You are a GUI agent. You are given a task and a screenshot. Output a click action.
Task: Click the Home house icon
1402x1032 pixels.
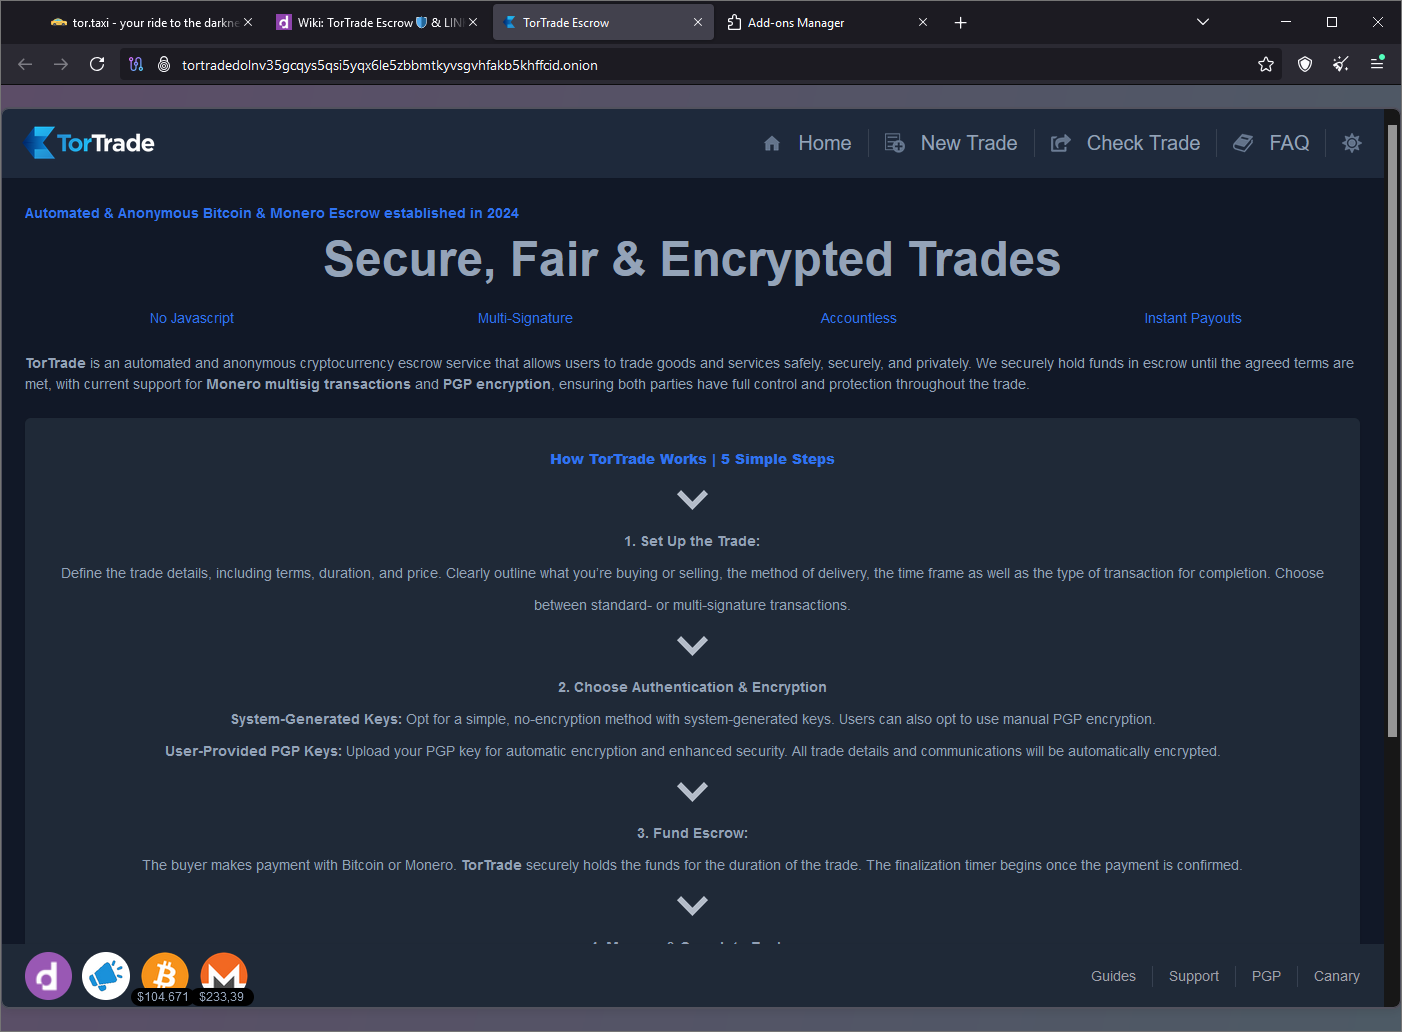tap(772, 143)
